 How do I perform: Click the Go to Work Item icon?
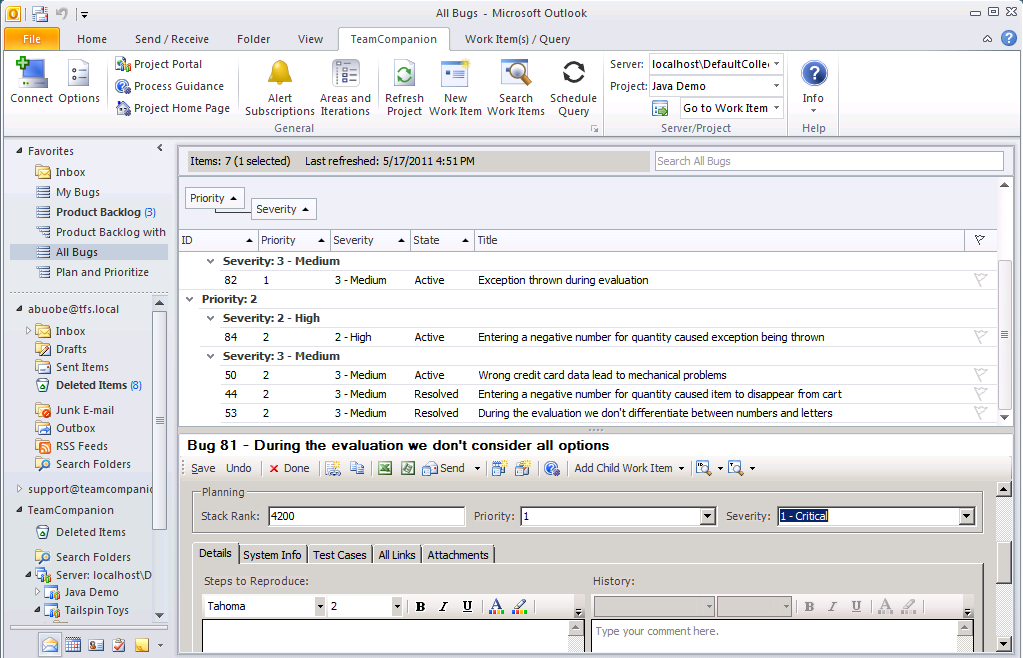point(660,108)
